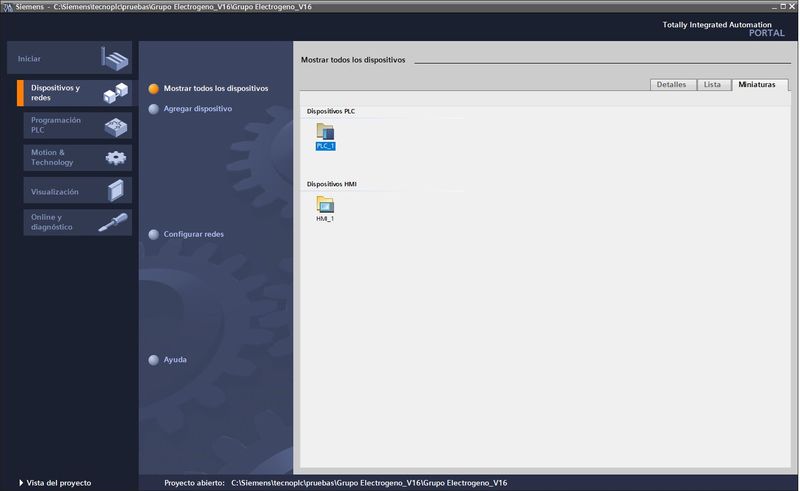Choose Agregar dispositivo action
This screenshot has height=491, width=800.
197,109
